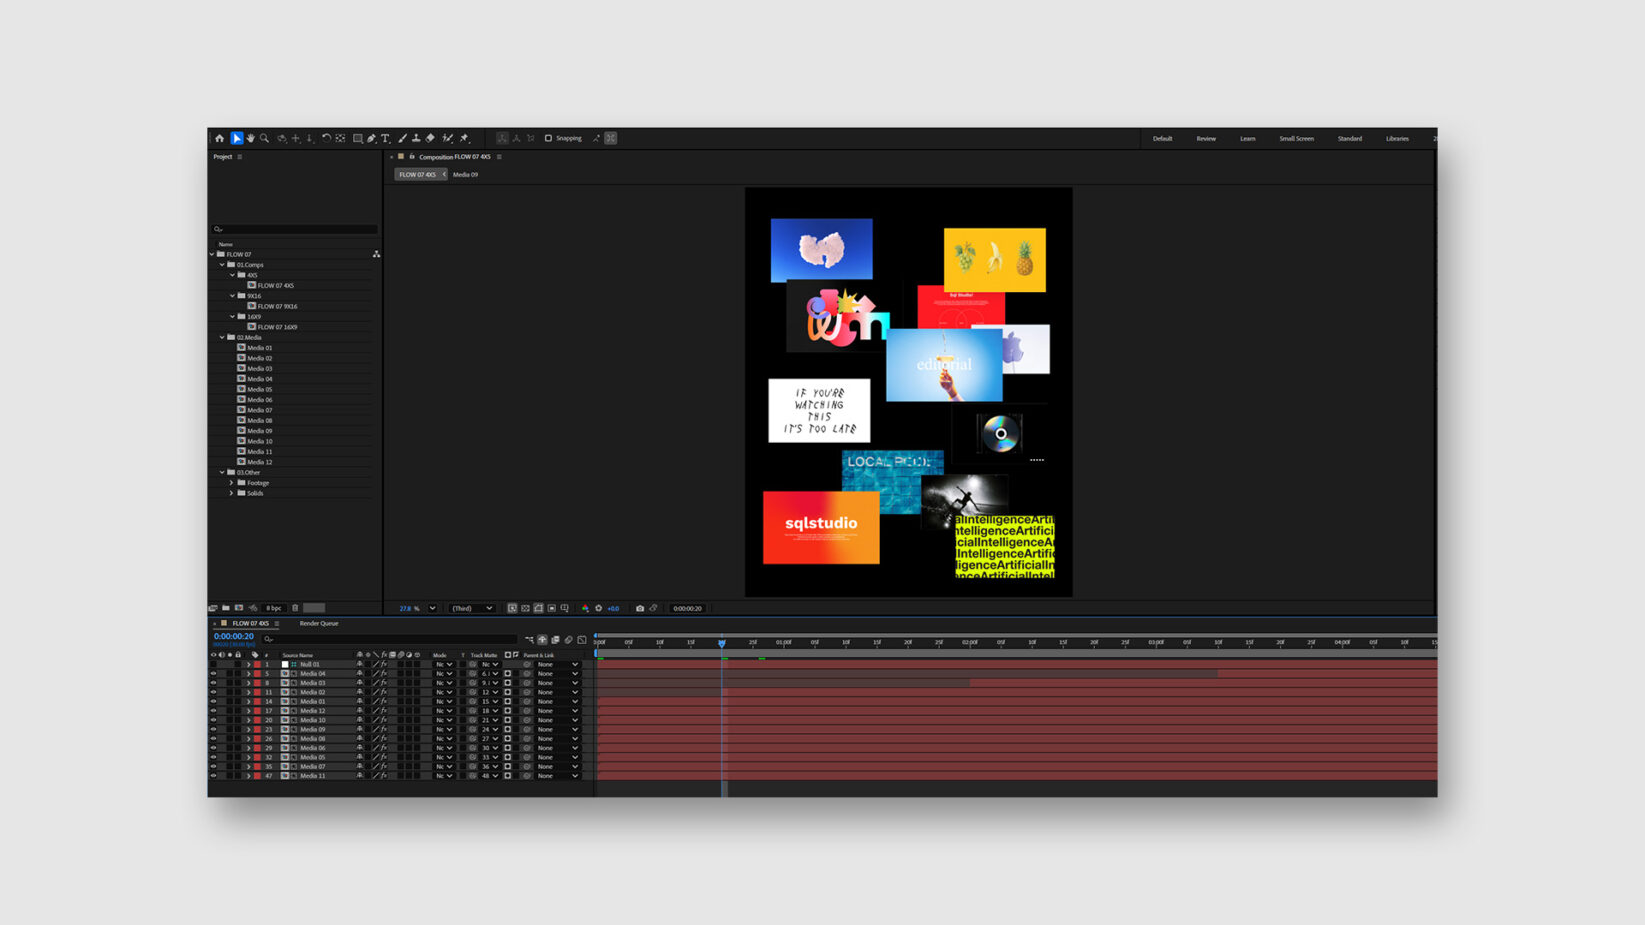Switch to Review workspace

pos(1206,139)
